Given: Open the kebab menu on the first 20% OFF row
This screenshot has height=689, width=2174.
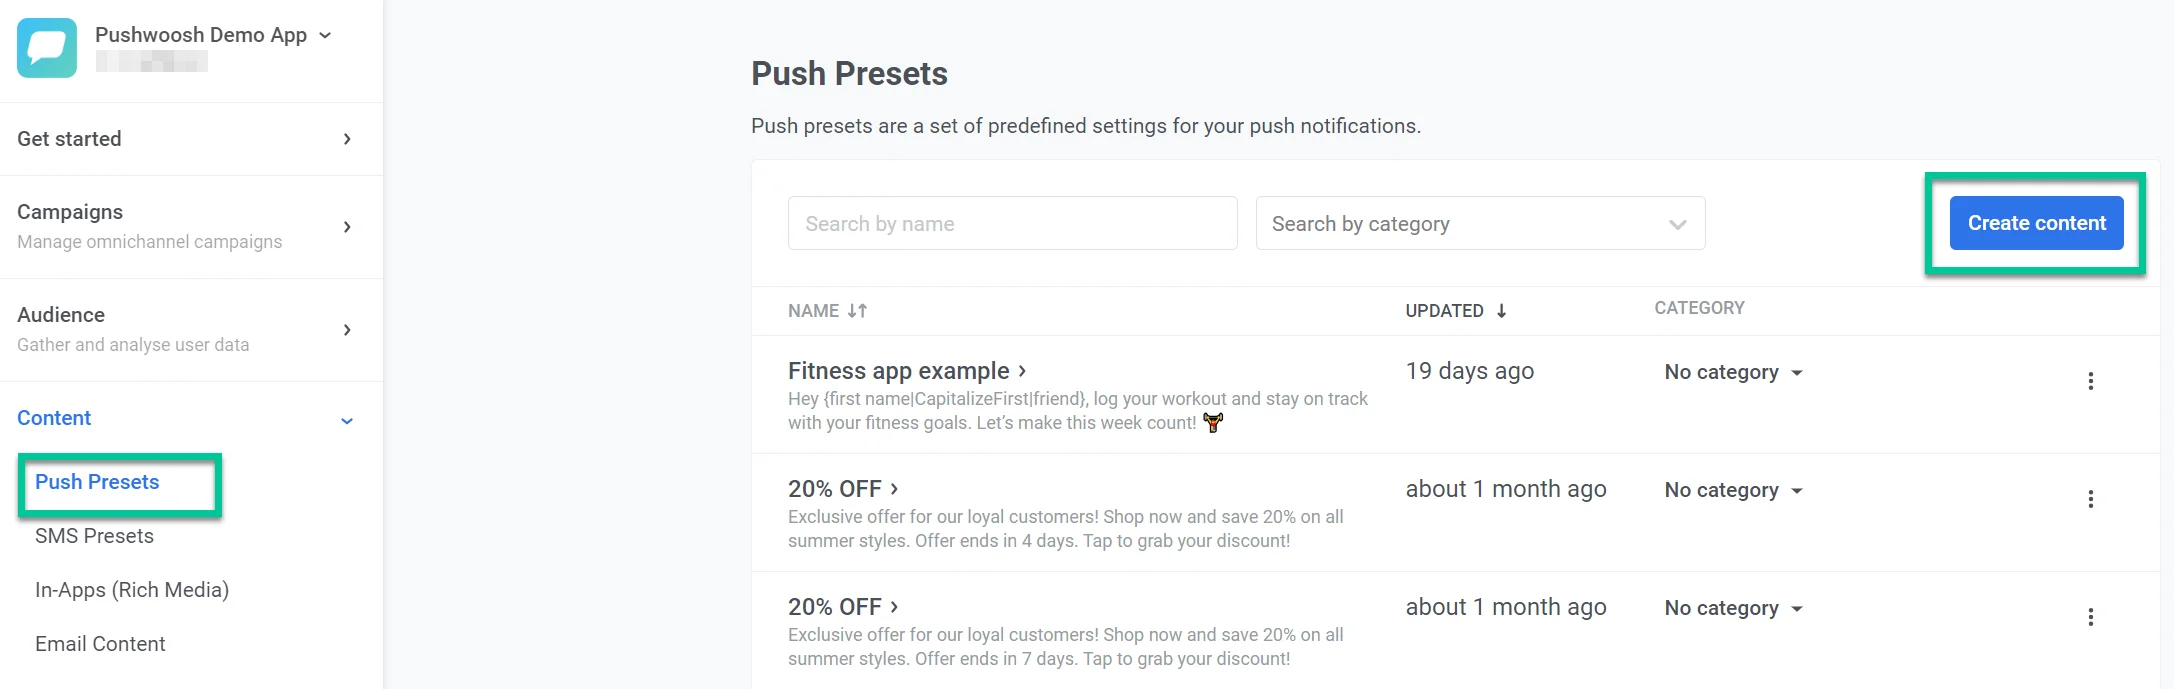Looking at the screenshot, I should [2090, 498].
